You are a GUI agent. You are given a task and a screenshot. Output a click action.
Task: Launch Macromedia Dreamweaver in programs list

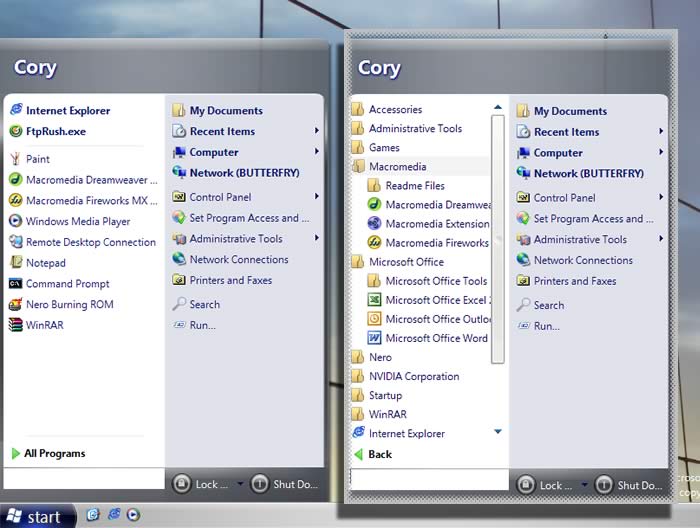(x=429, y=205)
